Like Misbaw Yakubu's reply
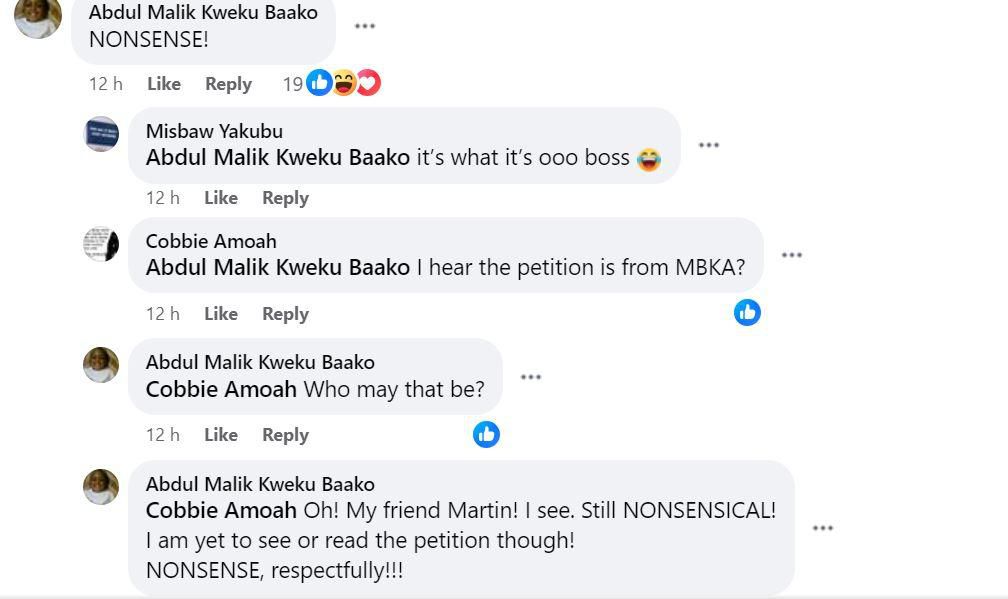The image size is (1008, 599). [221, 198]
